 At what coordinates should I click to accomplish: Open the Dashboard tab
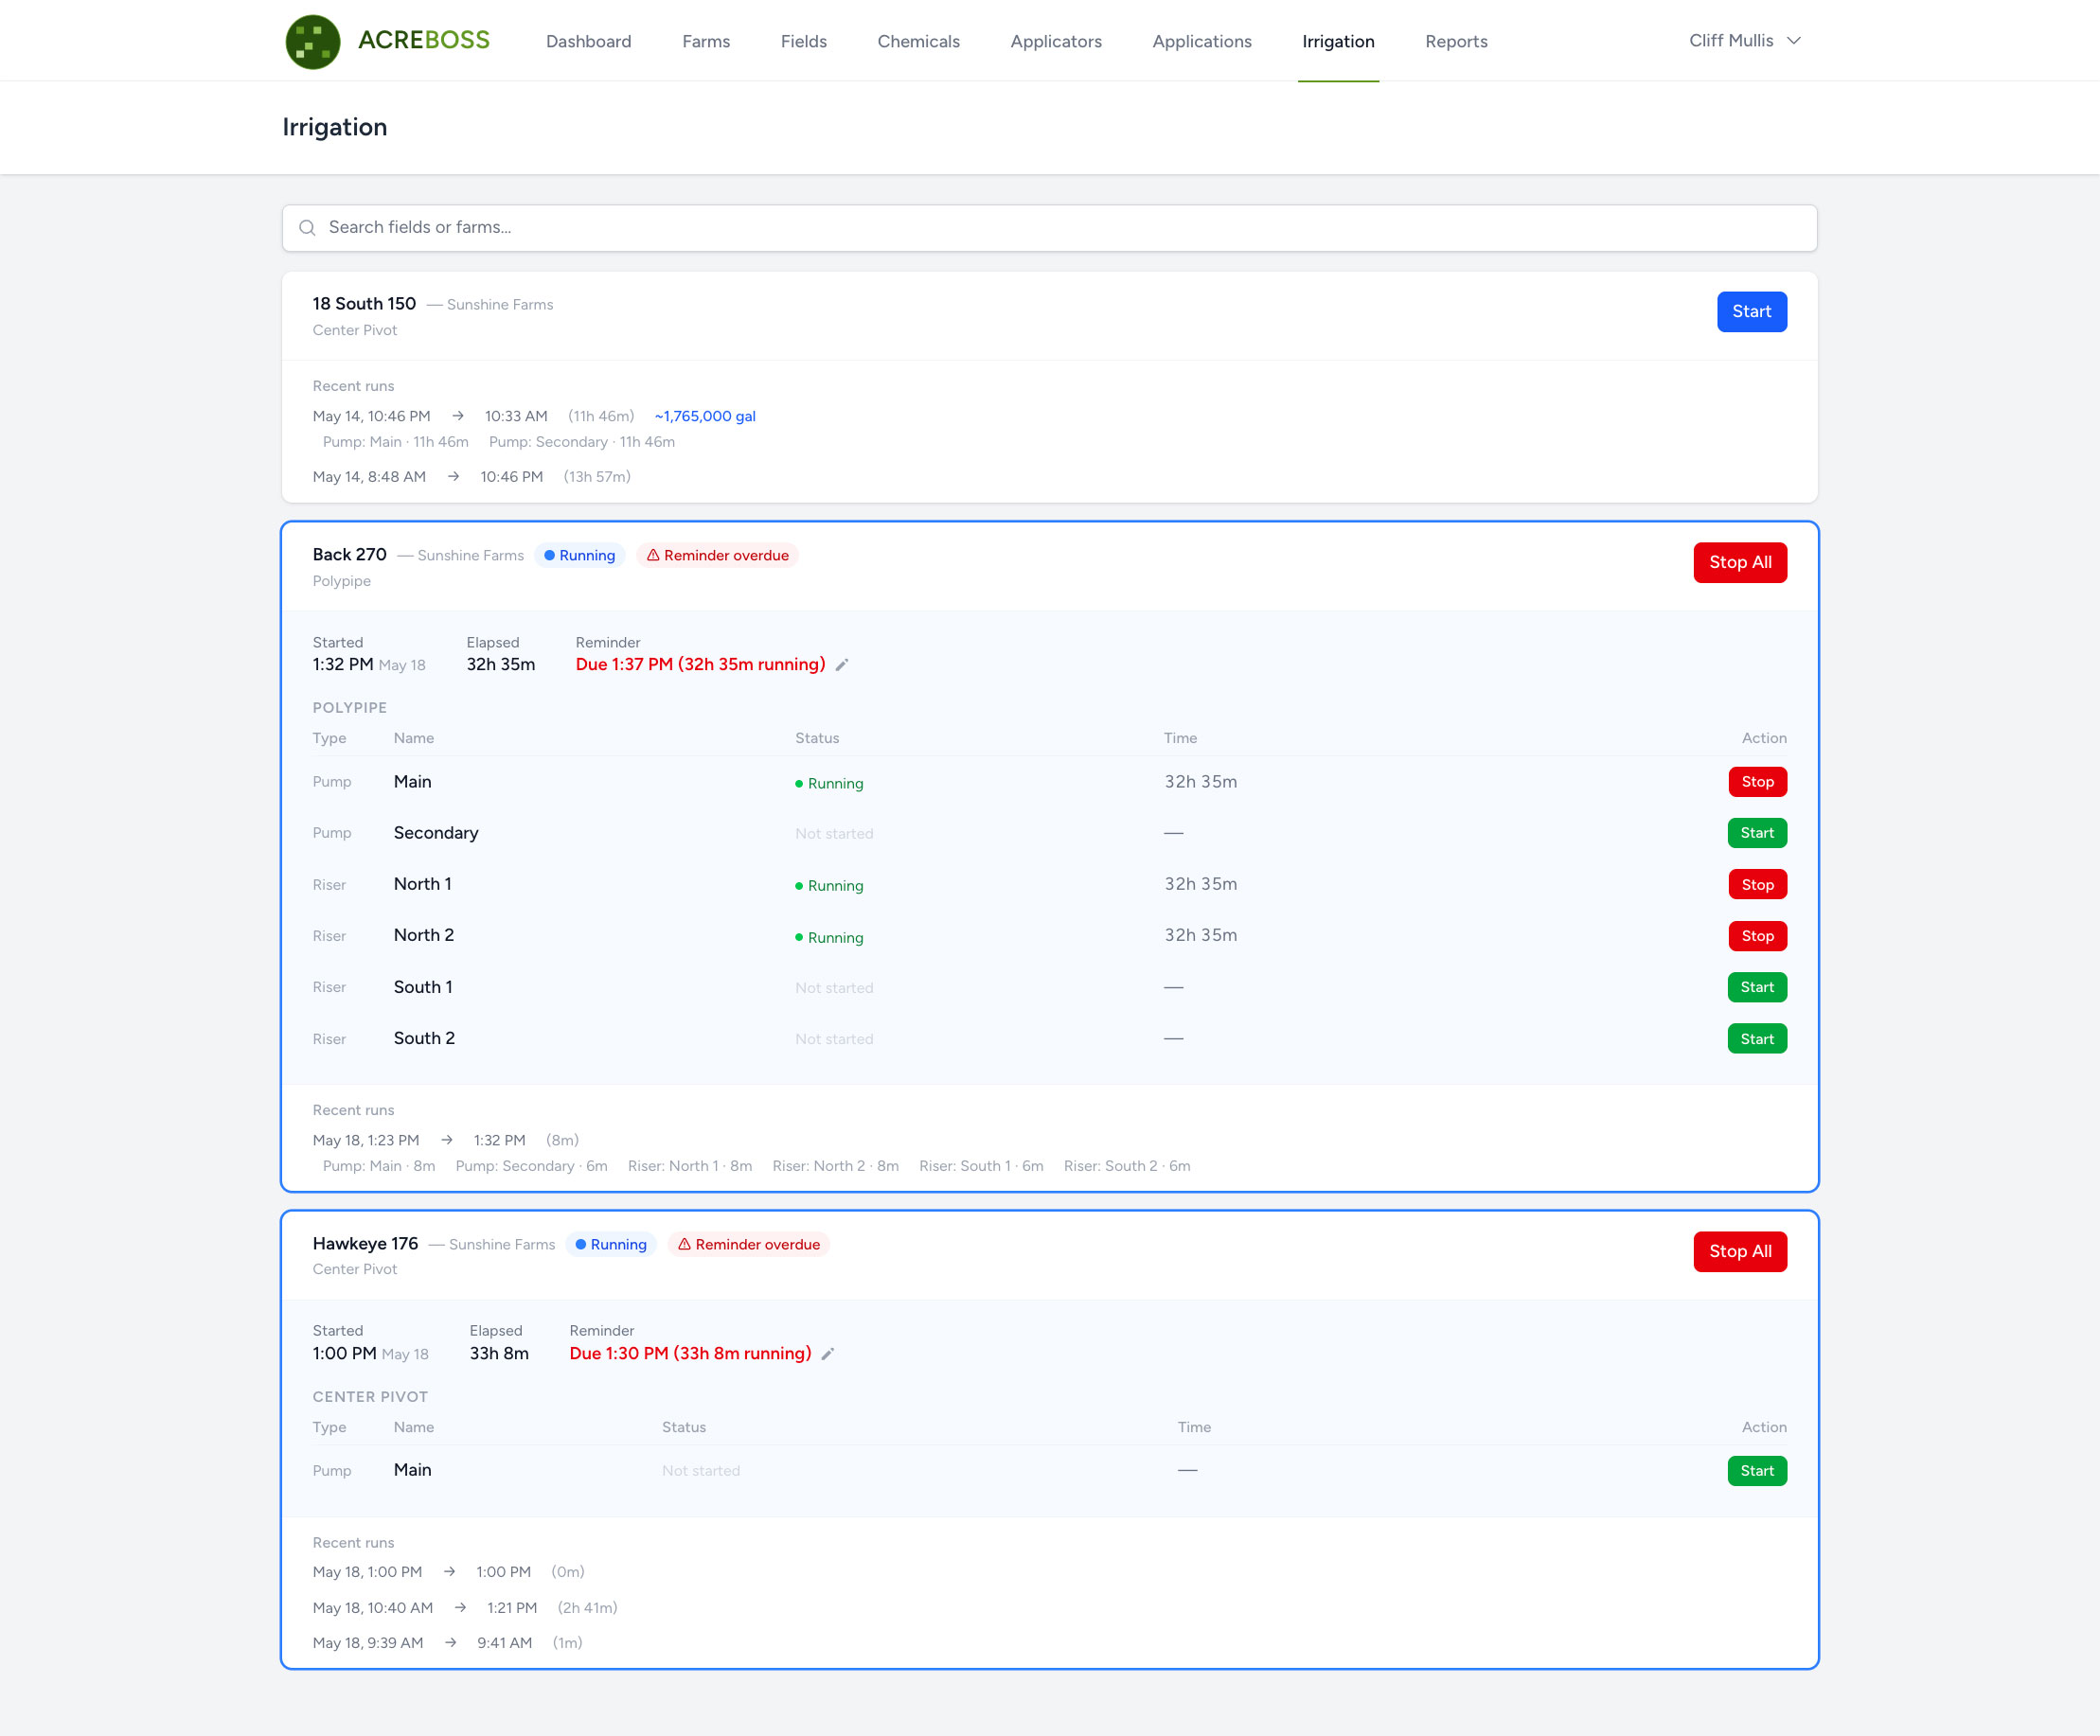[x=588, y=41]
